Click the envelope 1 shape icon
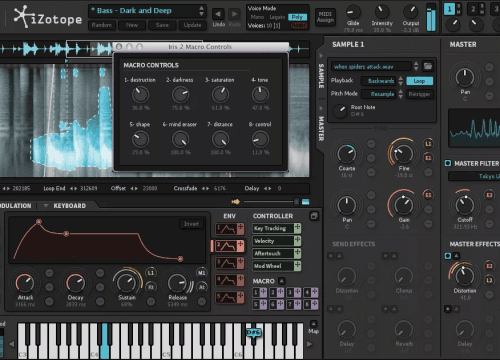Viewport: 500px width, 360px height. pyautogui.click(x=226, y=229)
